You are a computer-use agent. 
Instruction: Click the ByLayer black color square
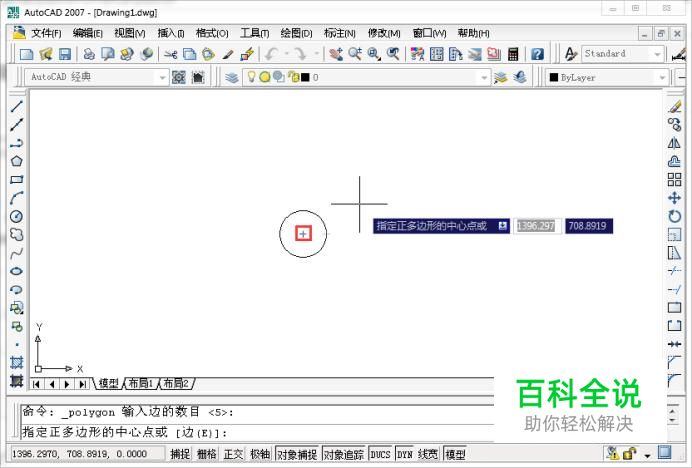[x=553, y=78]
